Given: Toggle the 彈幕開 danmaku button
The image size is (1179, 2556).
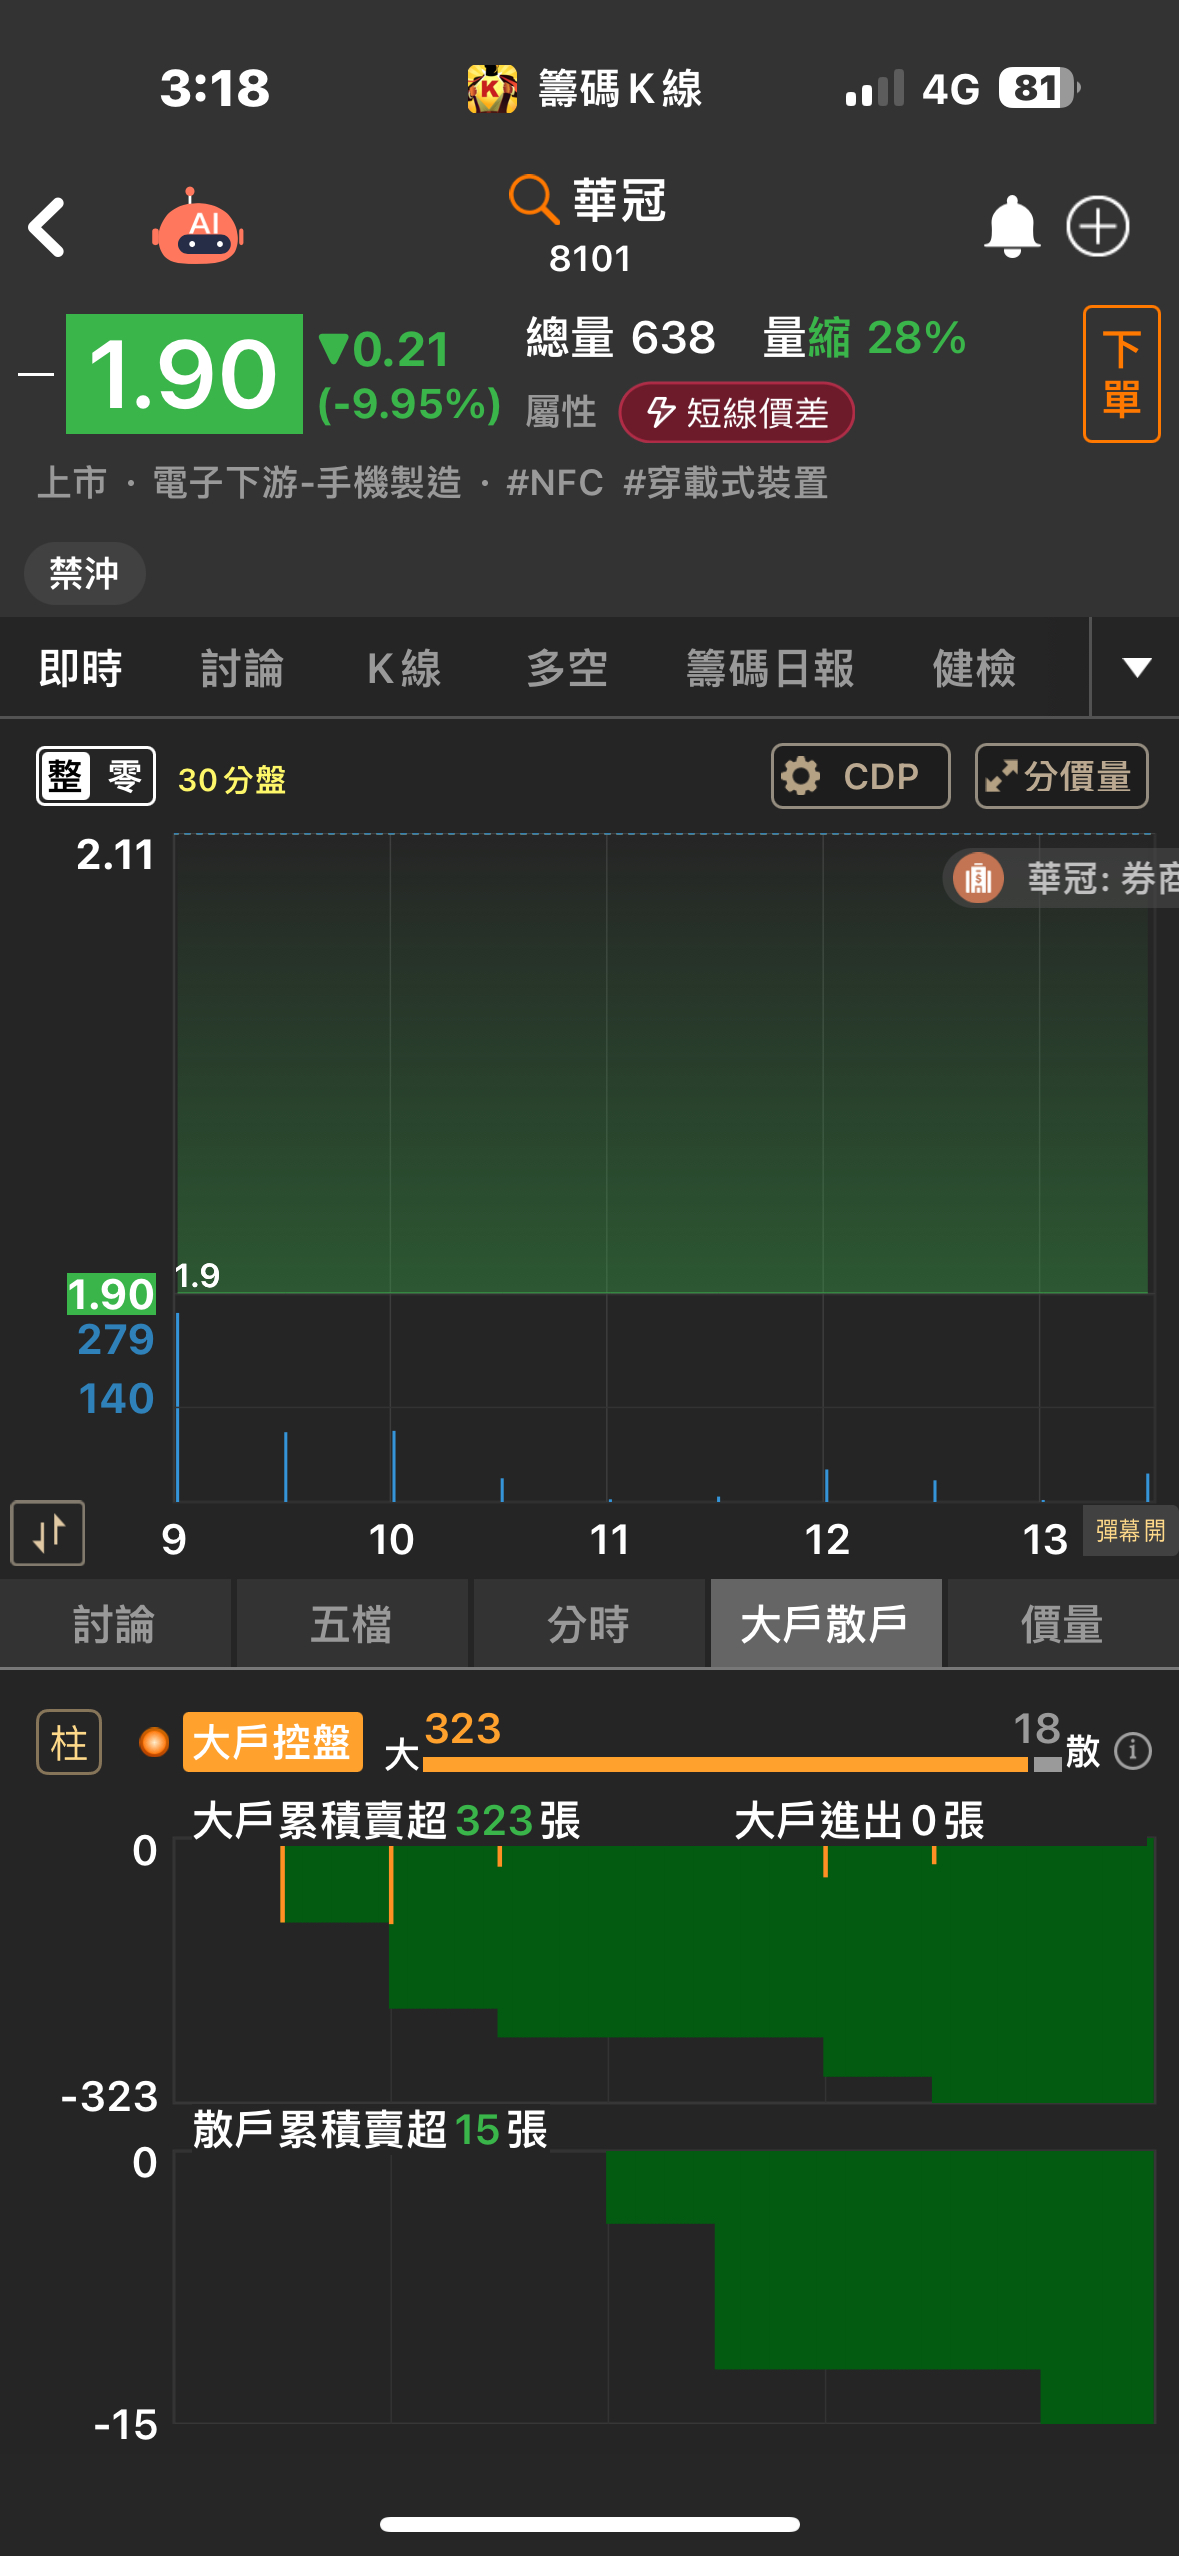Looking at the screenshot, I should [x=1130, y=1530].
